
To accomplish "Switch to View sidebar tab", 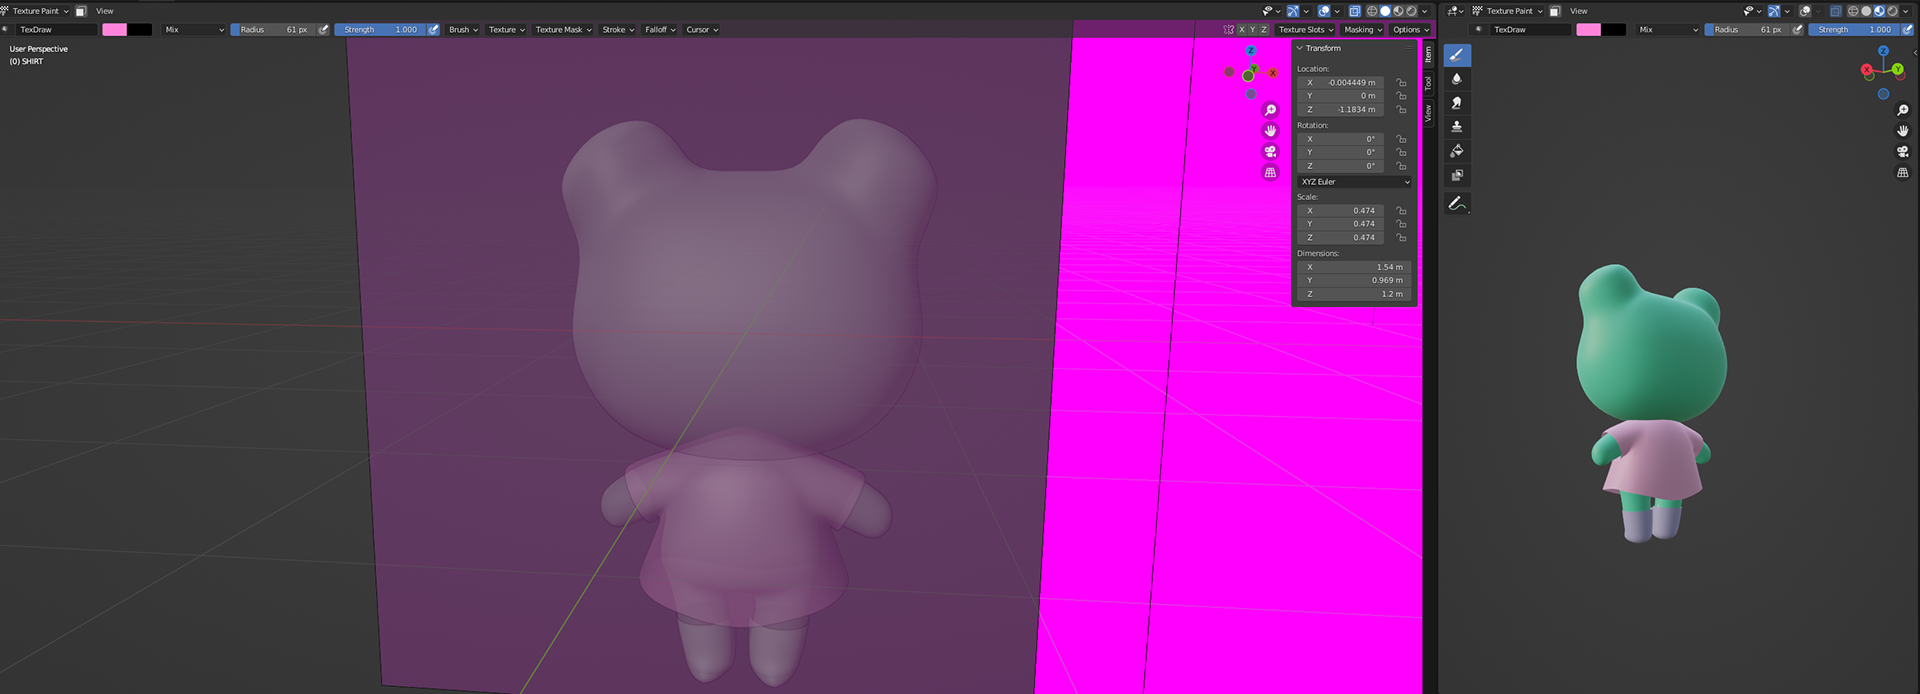I will (x=1428, y=113).
